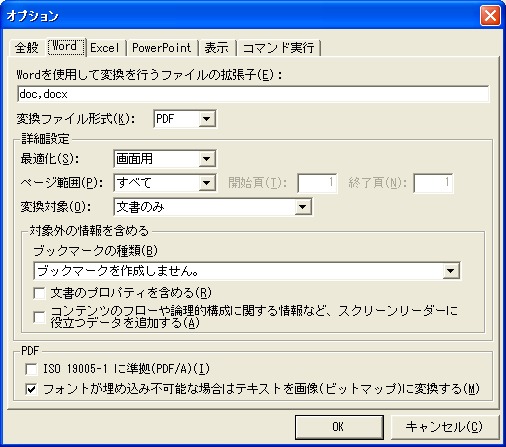Close the オプション dialog with the X button
This screenshot has height=447, width=506.
pos(490,15)
